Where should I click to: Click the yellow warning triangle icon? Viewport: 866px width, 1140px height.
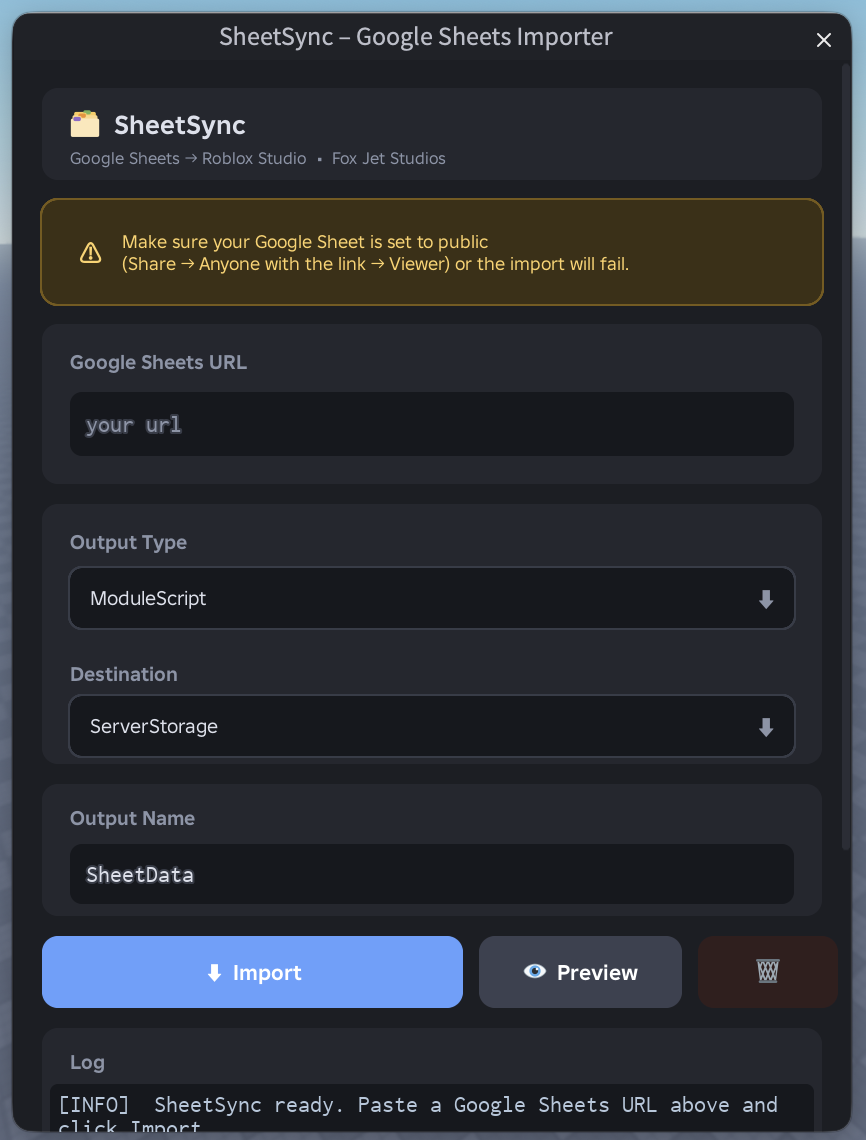(x=91, y=253)
